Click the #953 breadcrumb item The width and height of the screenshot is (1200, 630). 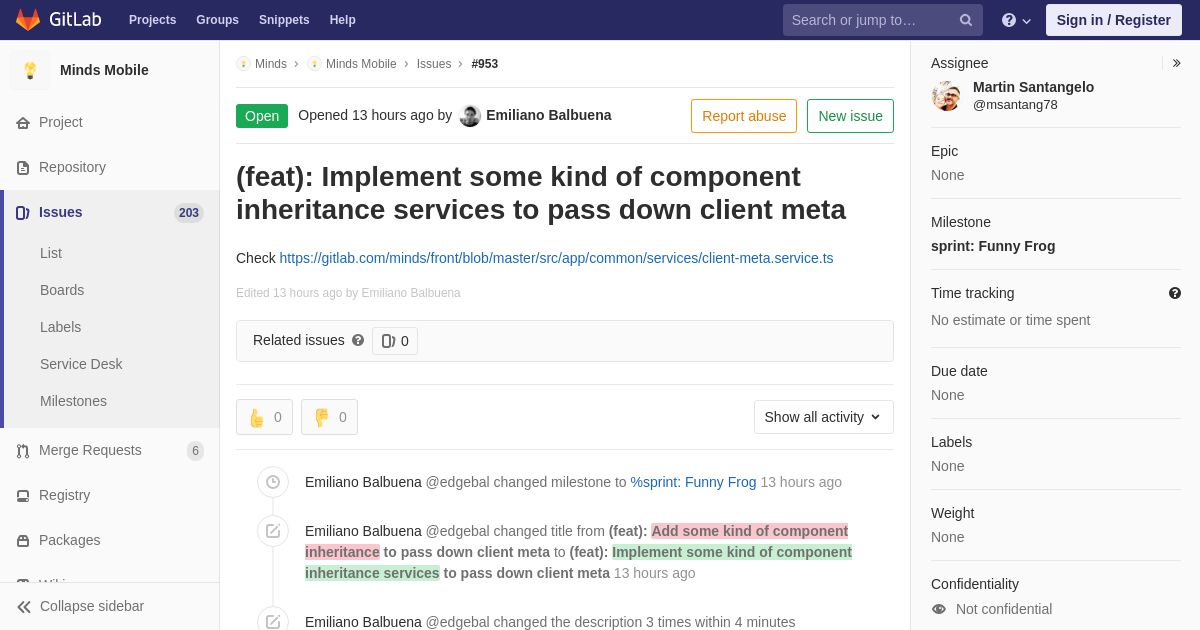[485, 64]
